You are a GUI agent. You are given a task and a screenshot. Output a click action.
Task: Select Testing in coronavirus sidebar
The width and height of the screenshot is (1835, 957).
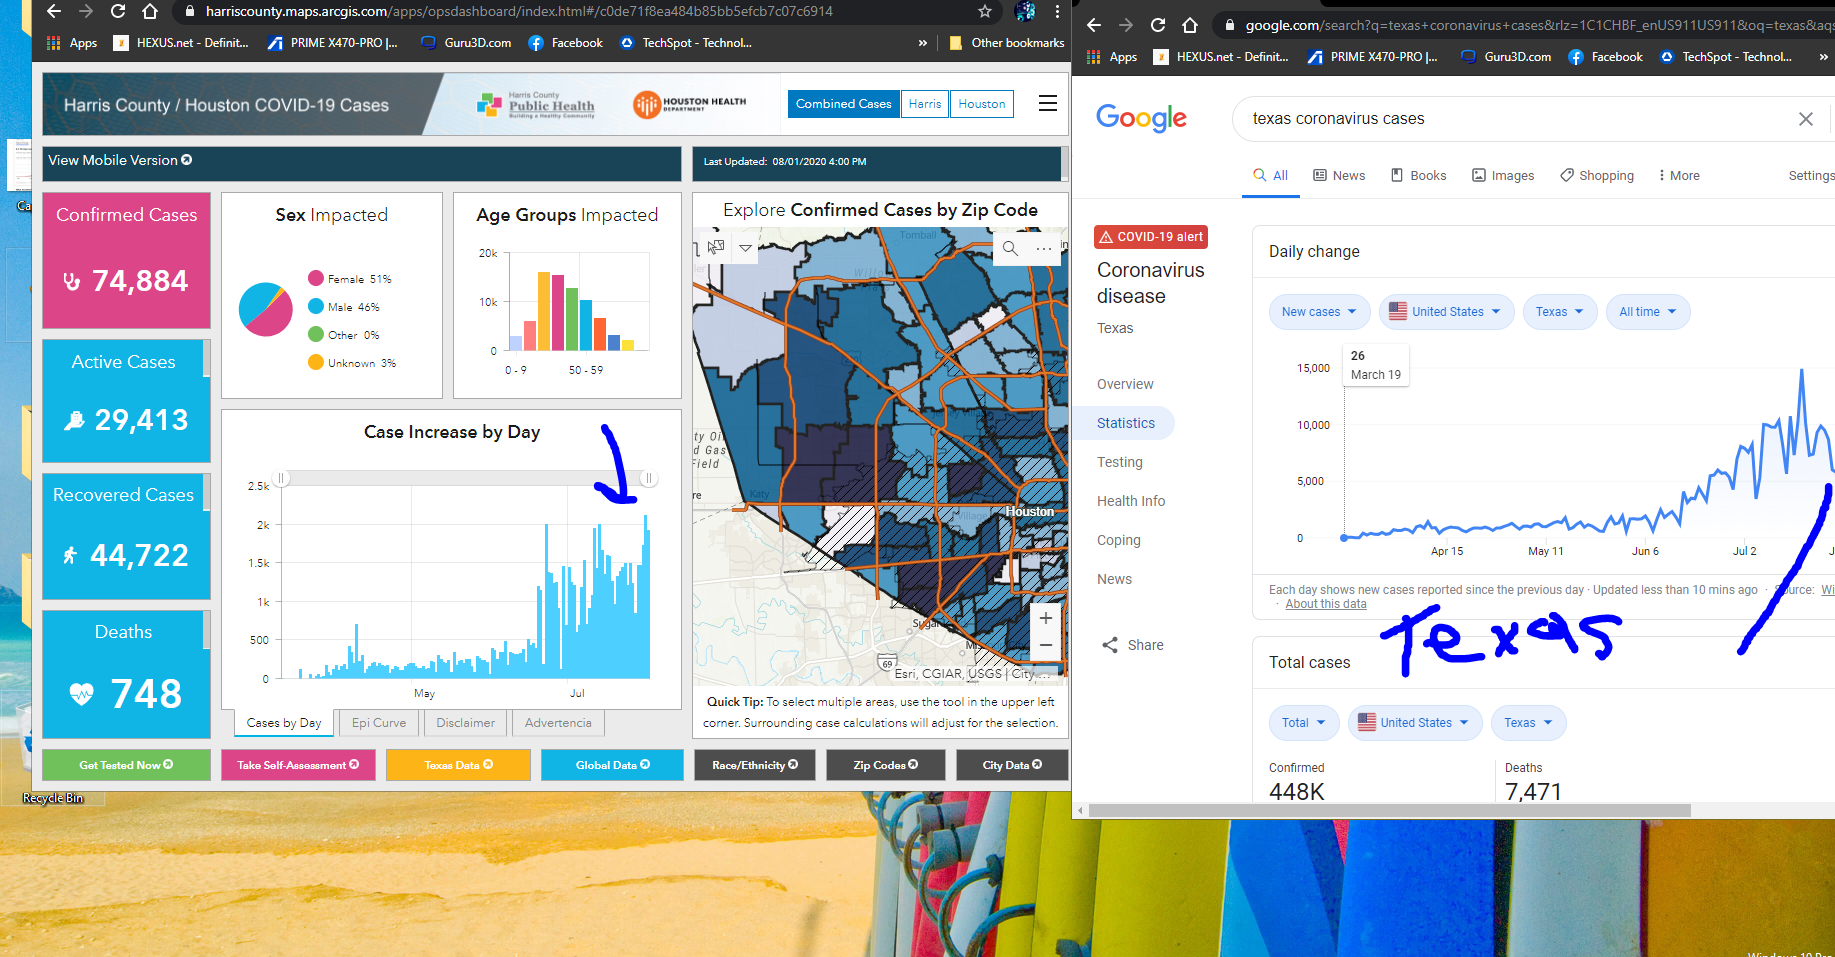[x=1120, y=462]
